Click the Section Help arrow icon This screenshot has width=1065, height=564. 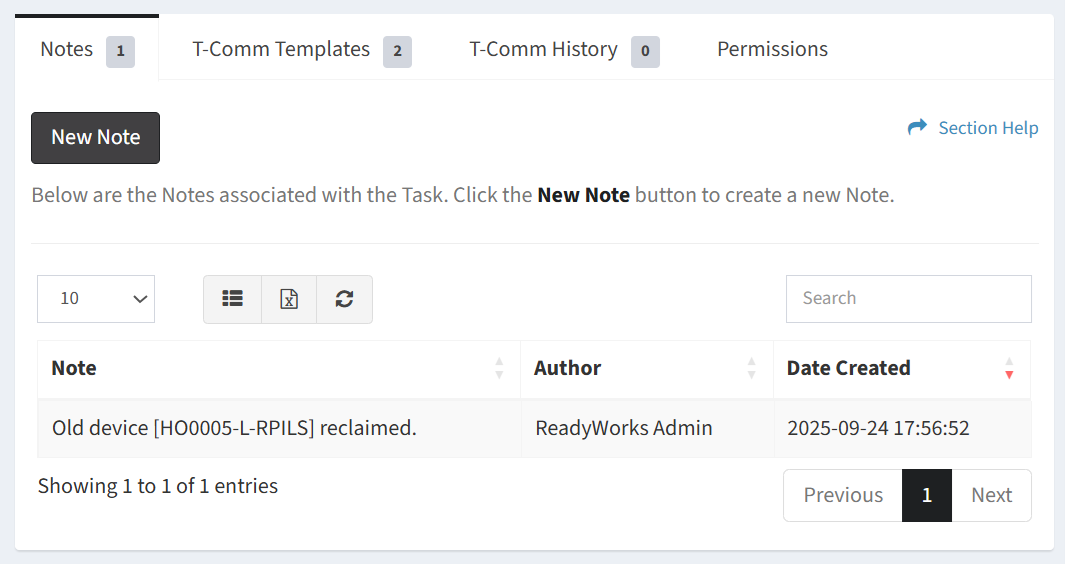pos(917,128)
